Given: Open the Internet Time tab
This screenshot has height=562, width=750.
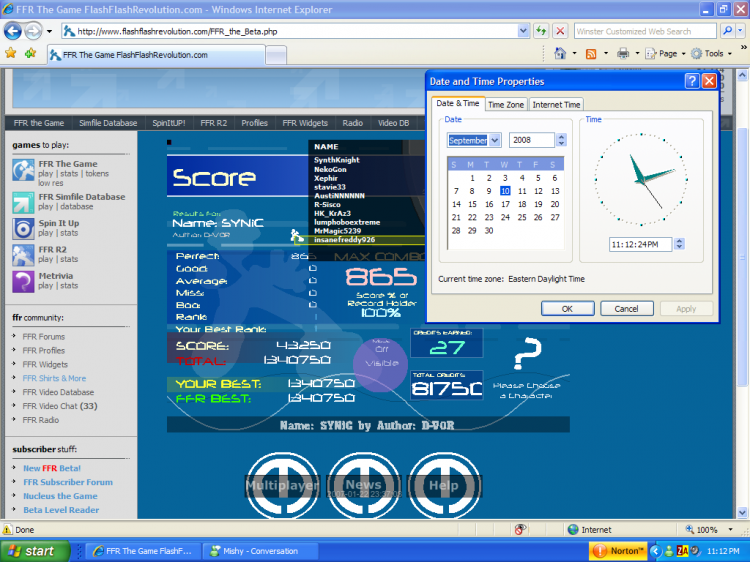Looking at the screenshot, I should pos(556,104).
